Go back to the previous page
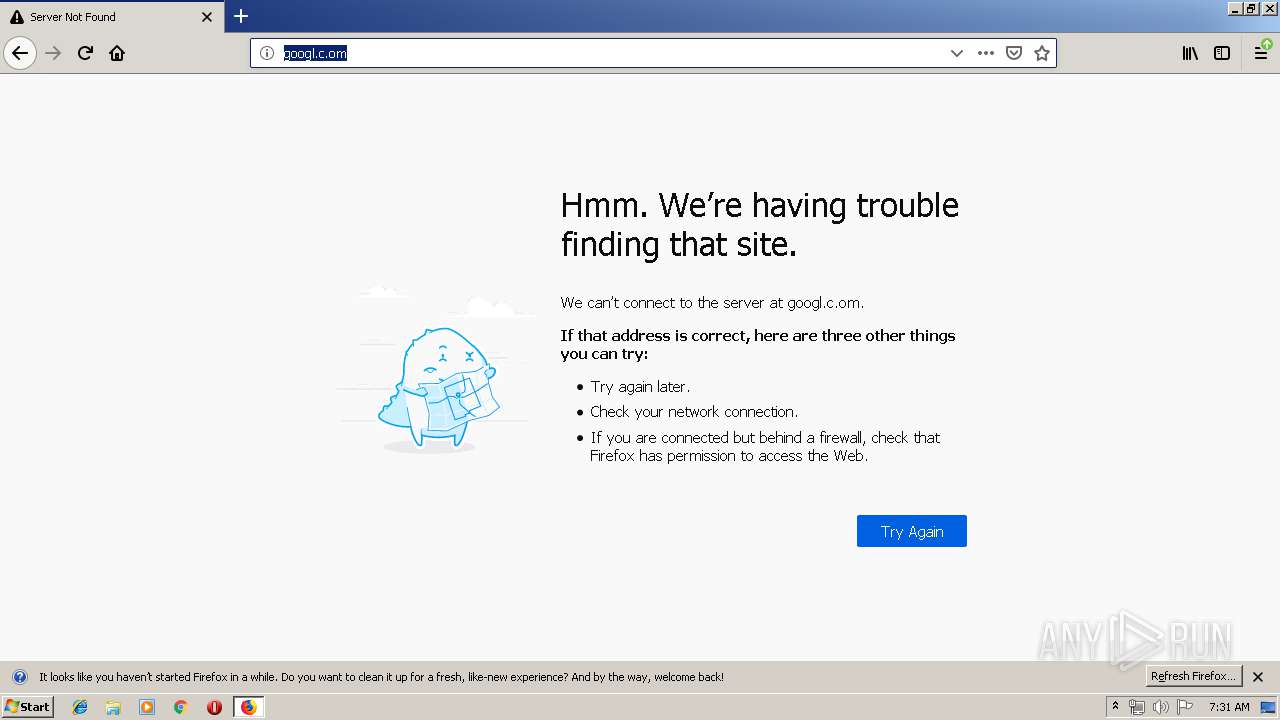Screen dimensions: 1280x720 pyautogui.click(x=20, y=53)
